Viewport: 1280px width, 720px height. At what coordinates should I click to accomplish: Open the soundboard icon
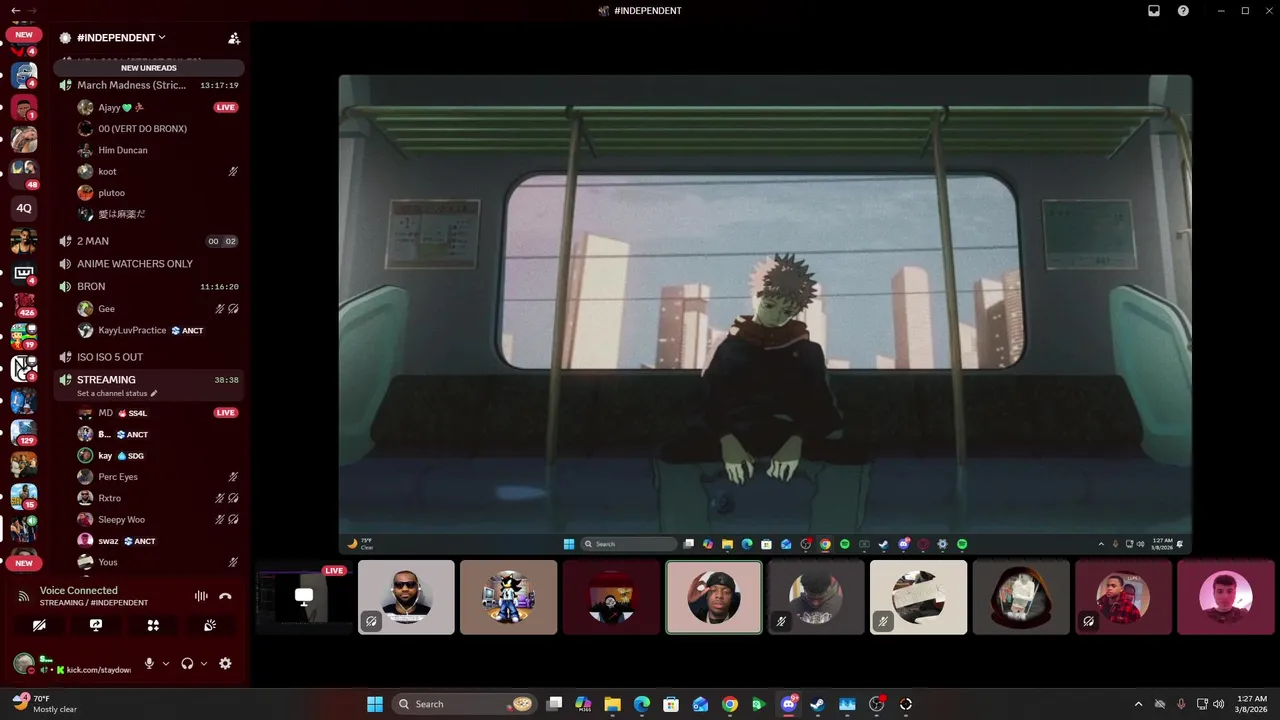pos(210,625)
